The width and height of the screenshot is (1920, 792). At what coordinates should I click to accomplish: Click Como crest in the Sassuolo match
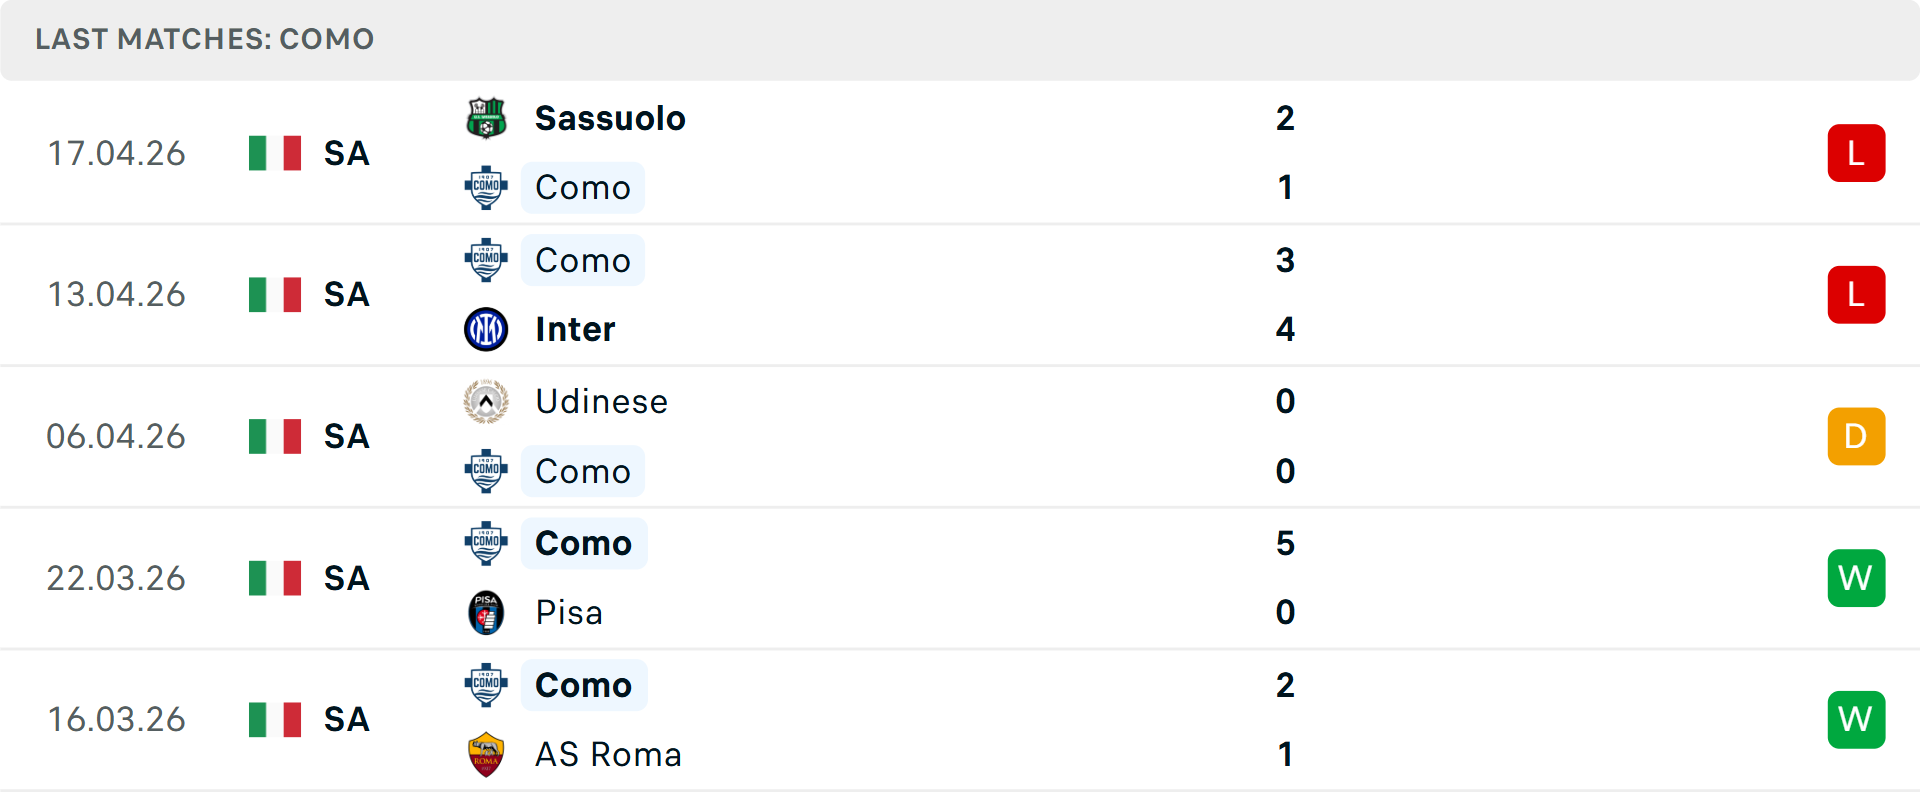[x=486, y=187]
